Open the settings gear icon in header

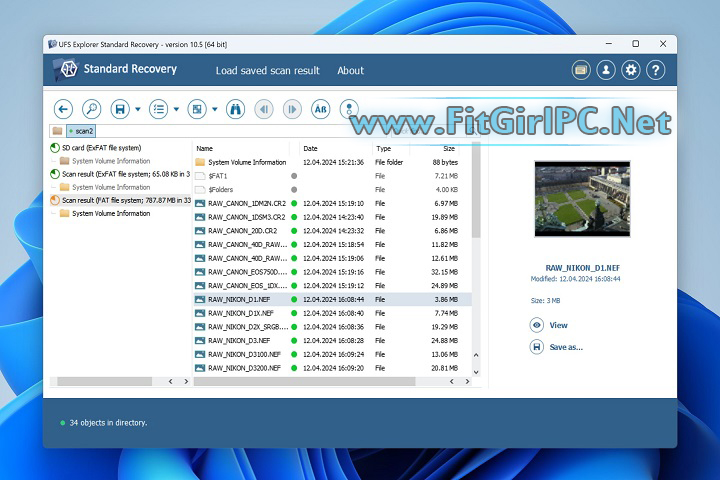631,70
